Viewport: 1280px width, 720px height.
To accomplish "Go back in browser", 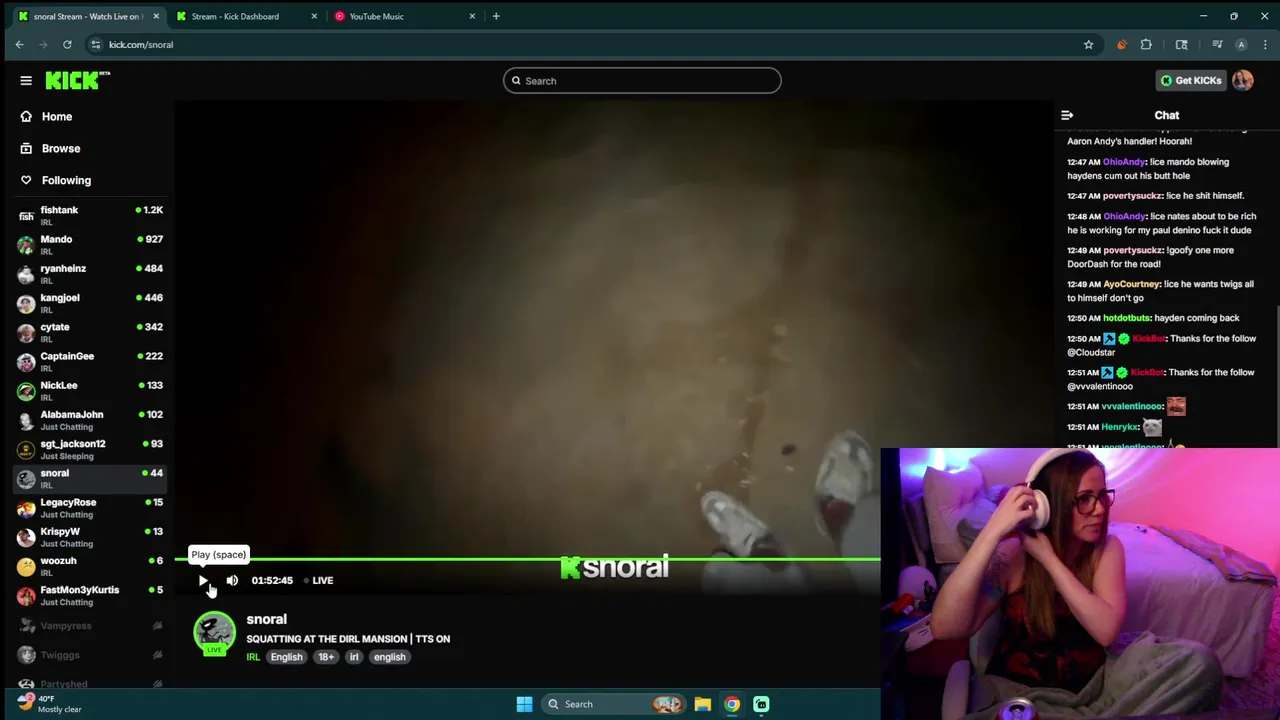I will [x=19, y=44].
